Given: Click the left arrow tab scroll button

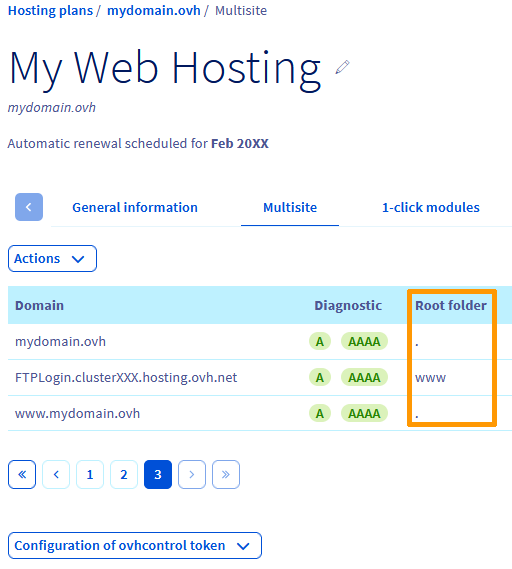Looking at the screenshot, I should (x=29, y=207).
